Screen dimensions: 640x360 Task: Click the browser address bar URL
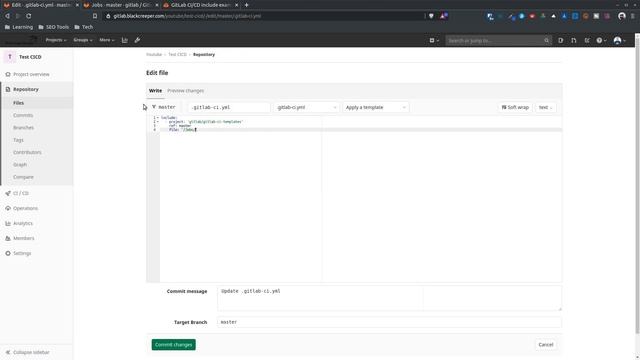(x=187, y=16)
